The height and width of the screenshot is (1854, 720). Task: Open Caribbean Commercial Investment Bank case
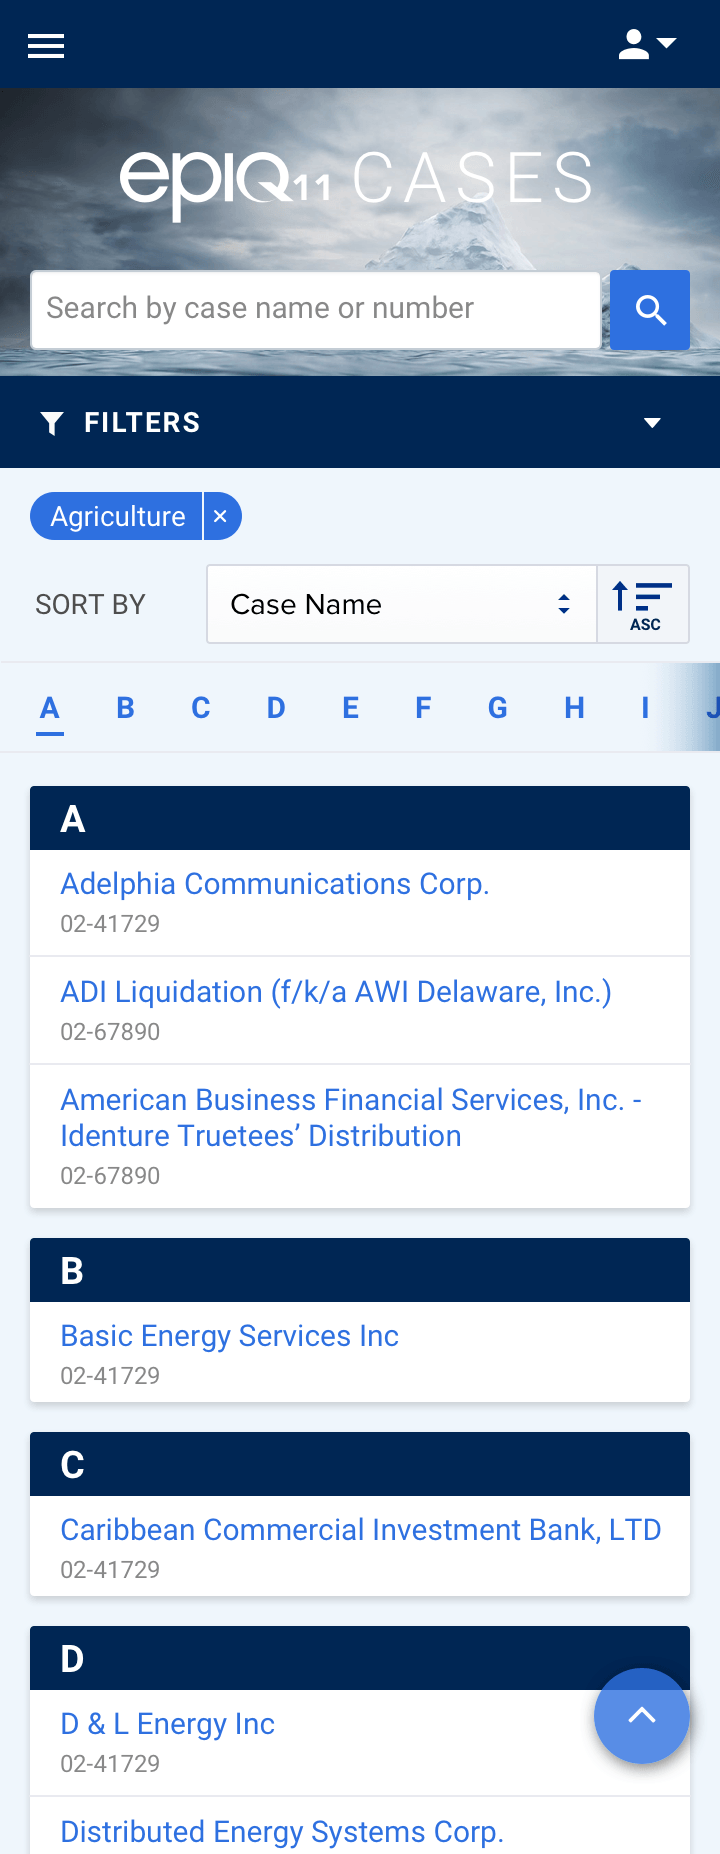pyautogui.click(x=361, y=1530)
